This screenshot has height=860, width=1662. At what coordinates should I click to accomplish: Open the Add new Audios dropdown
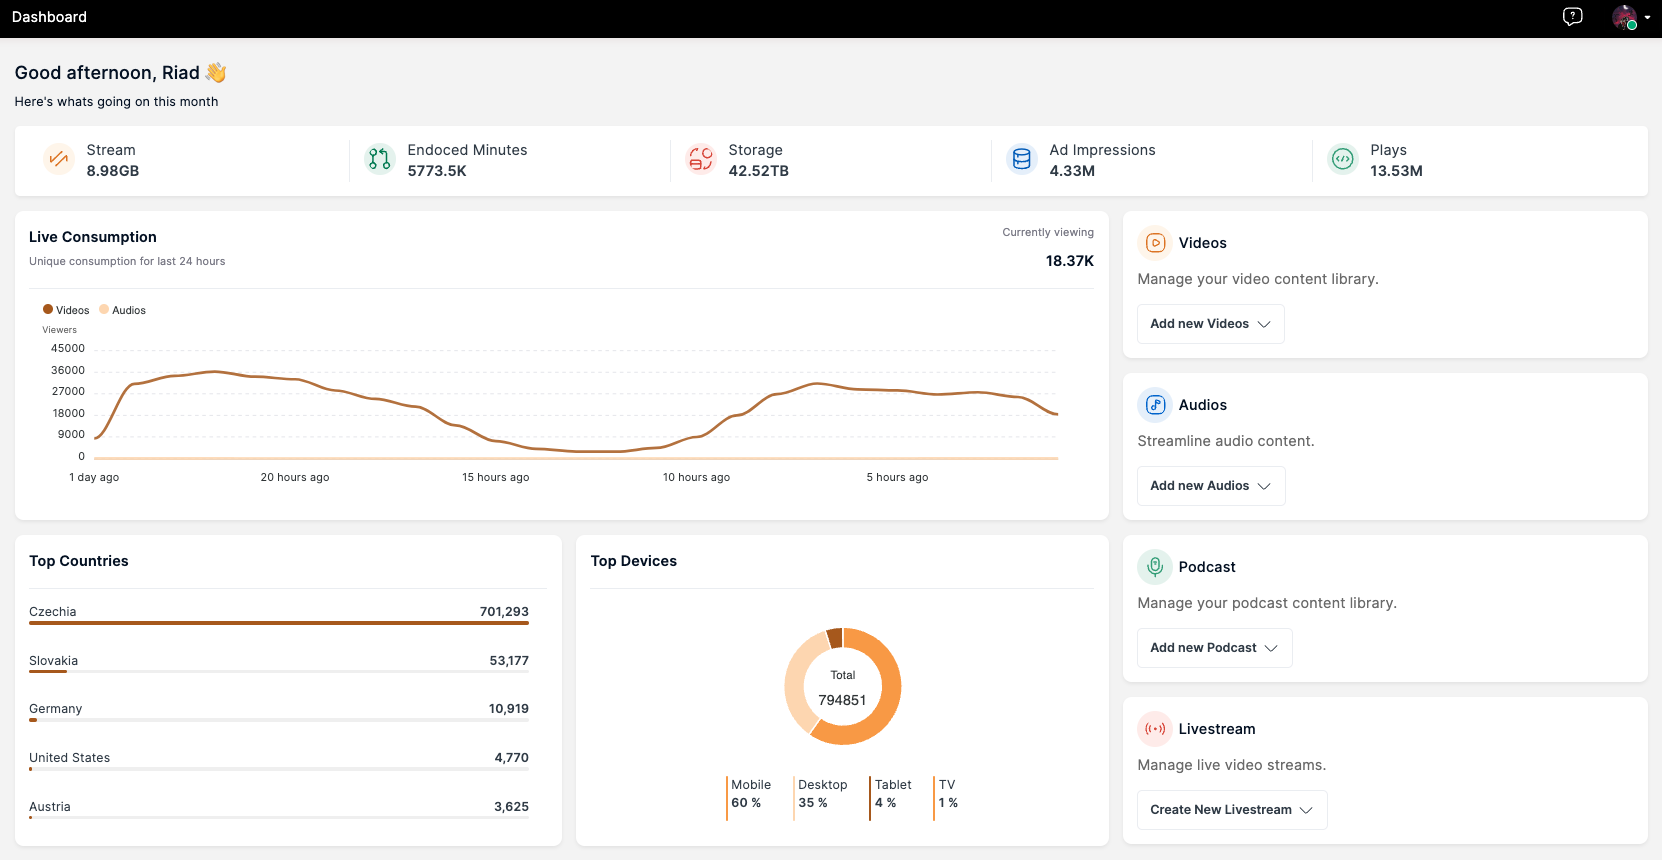coord(1211,486)
